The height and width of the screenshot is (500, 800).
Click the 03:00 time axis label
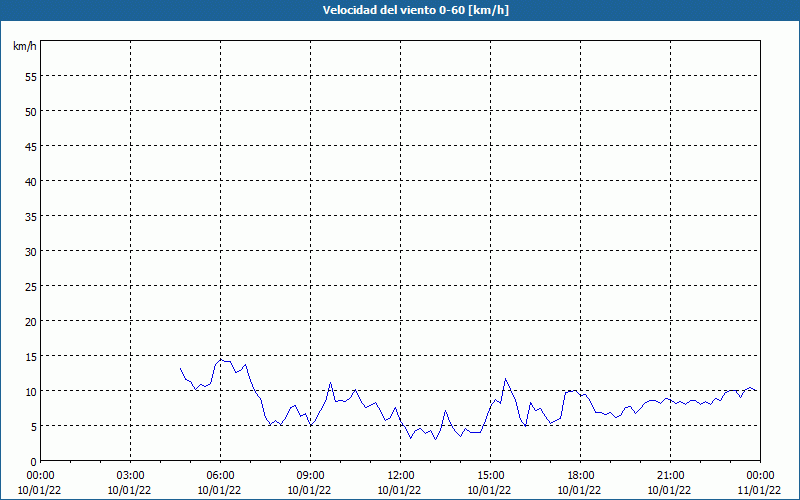pos(130,476)
